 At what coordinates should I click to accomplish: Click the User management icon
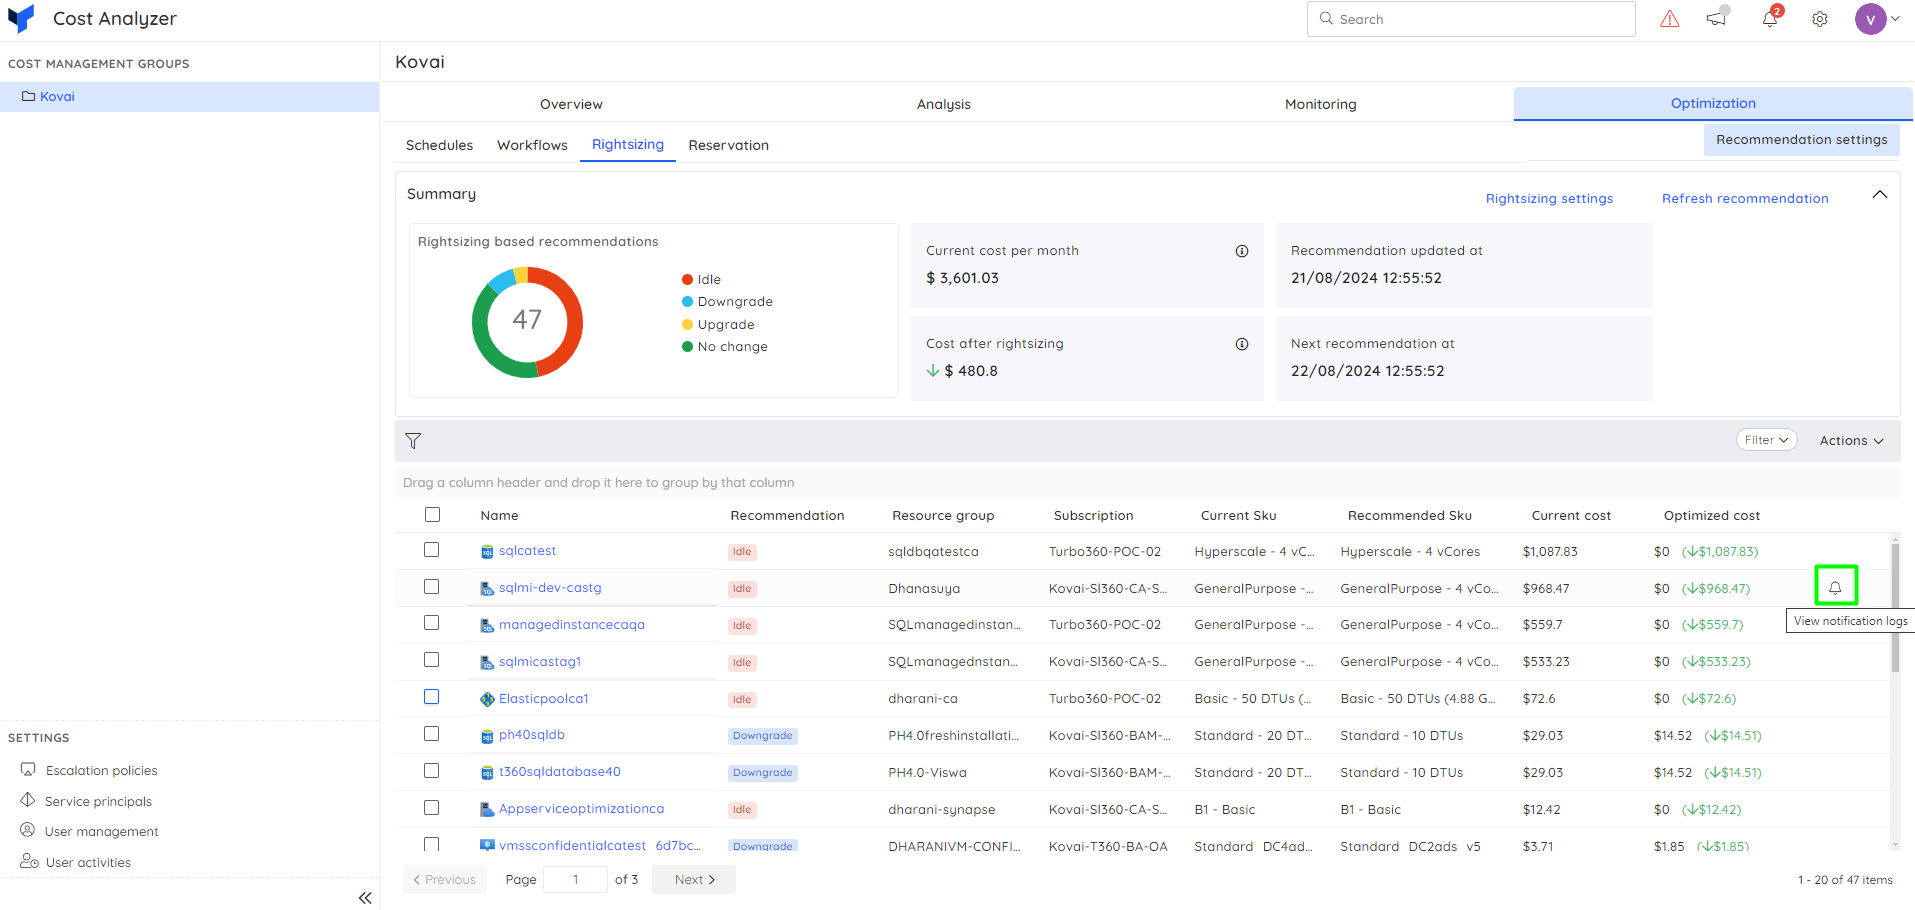pos(28,830)
